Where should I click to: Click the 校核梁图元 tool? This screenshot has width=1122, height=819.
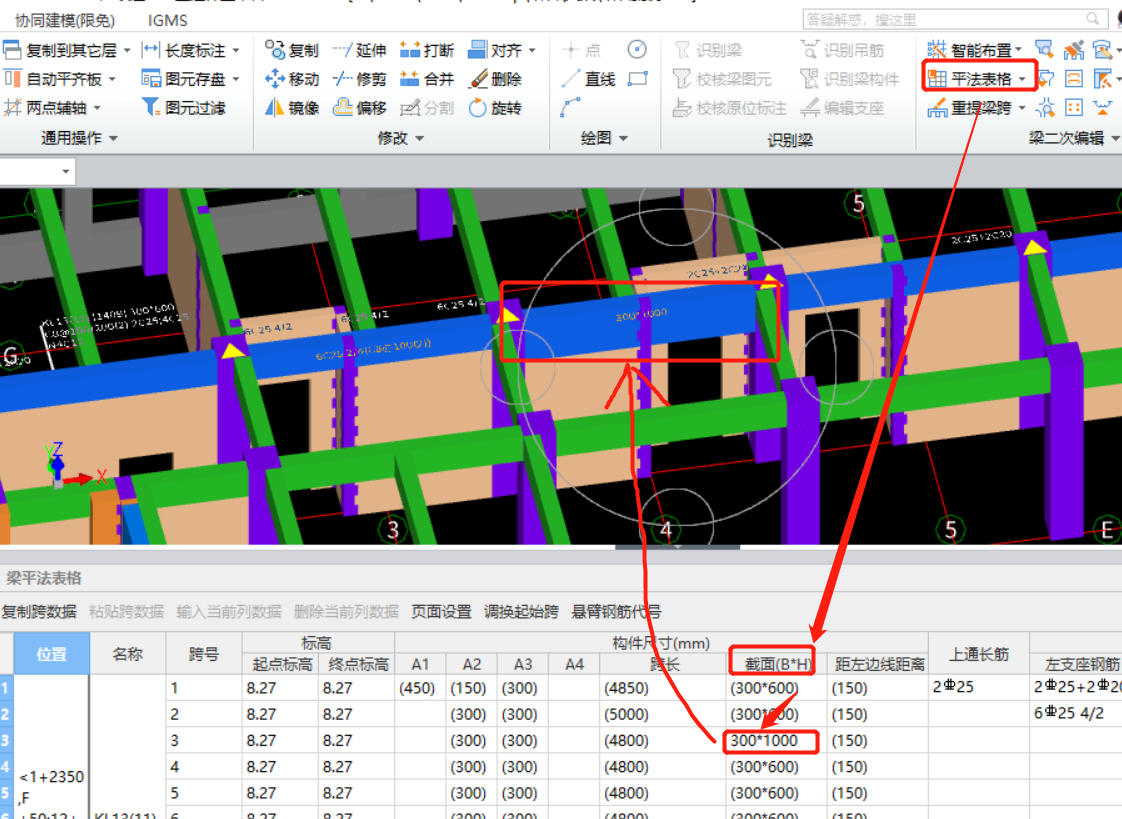click(723, 79)
